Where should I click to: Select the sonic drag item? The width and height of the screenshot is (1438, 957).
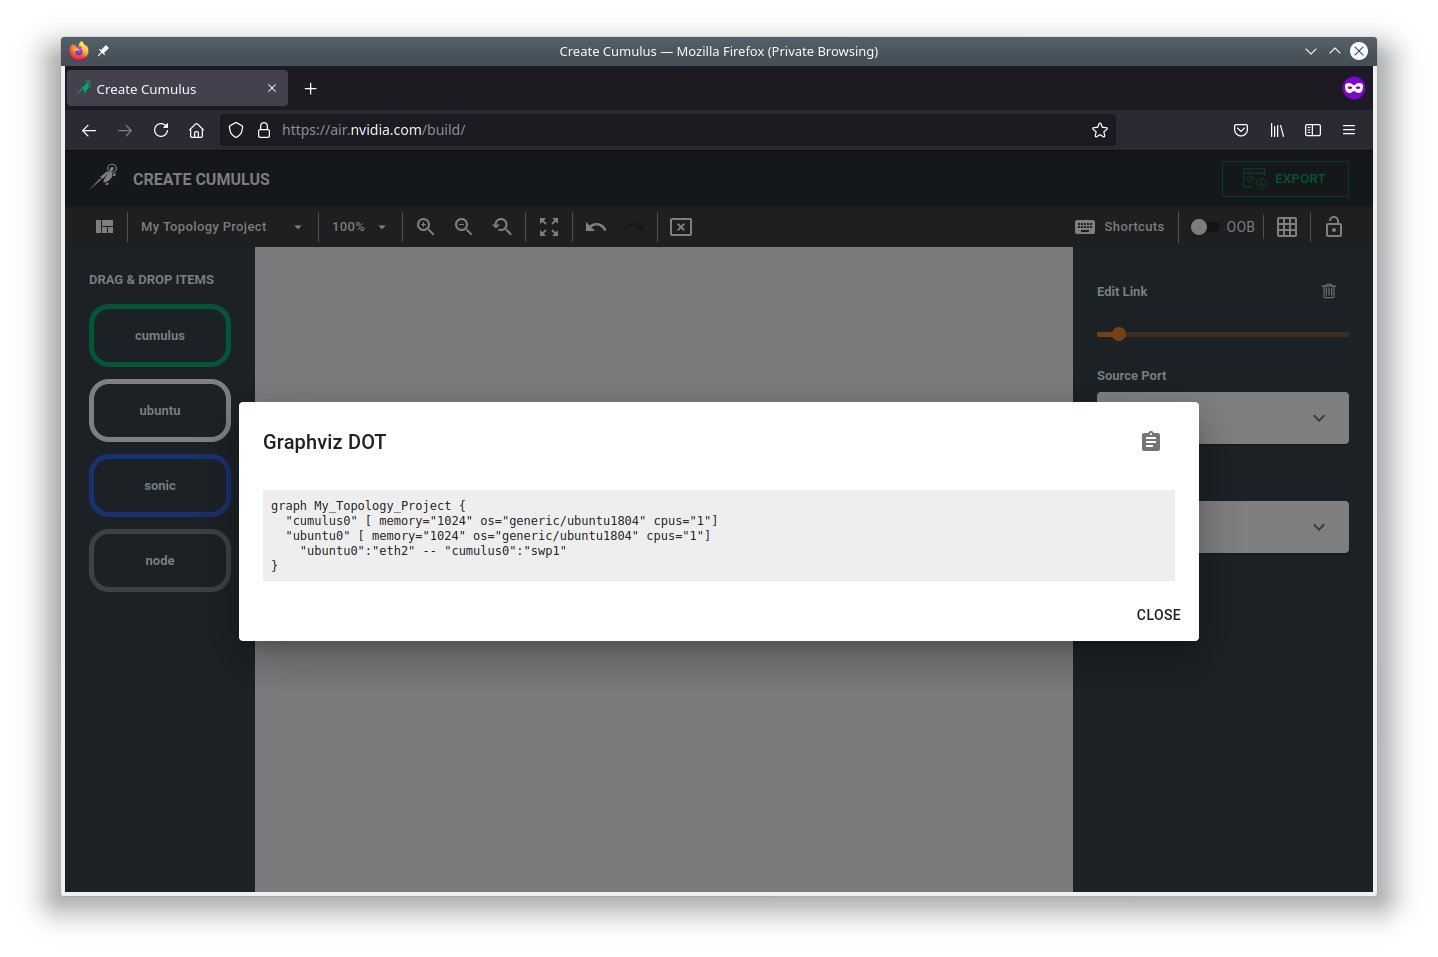(x=160, y=486)
